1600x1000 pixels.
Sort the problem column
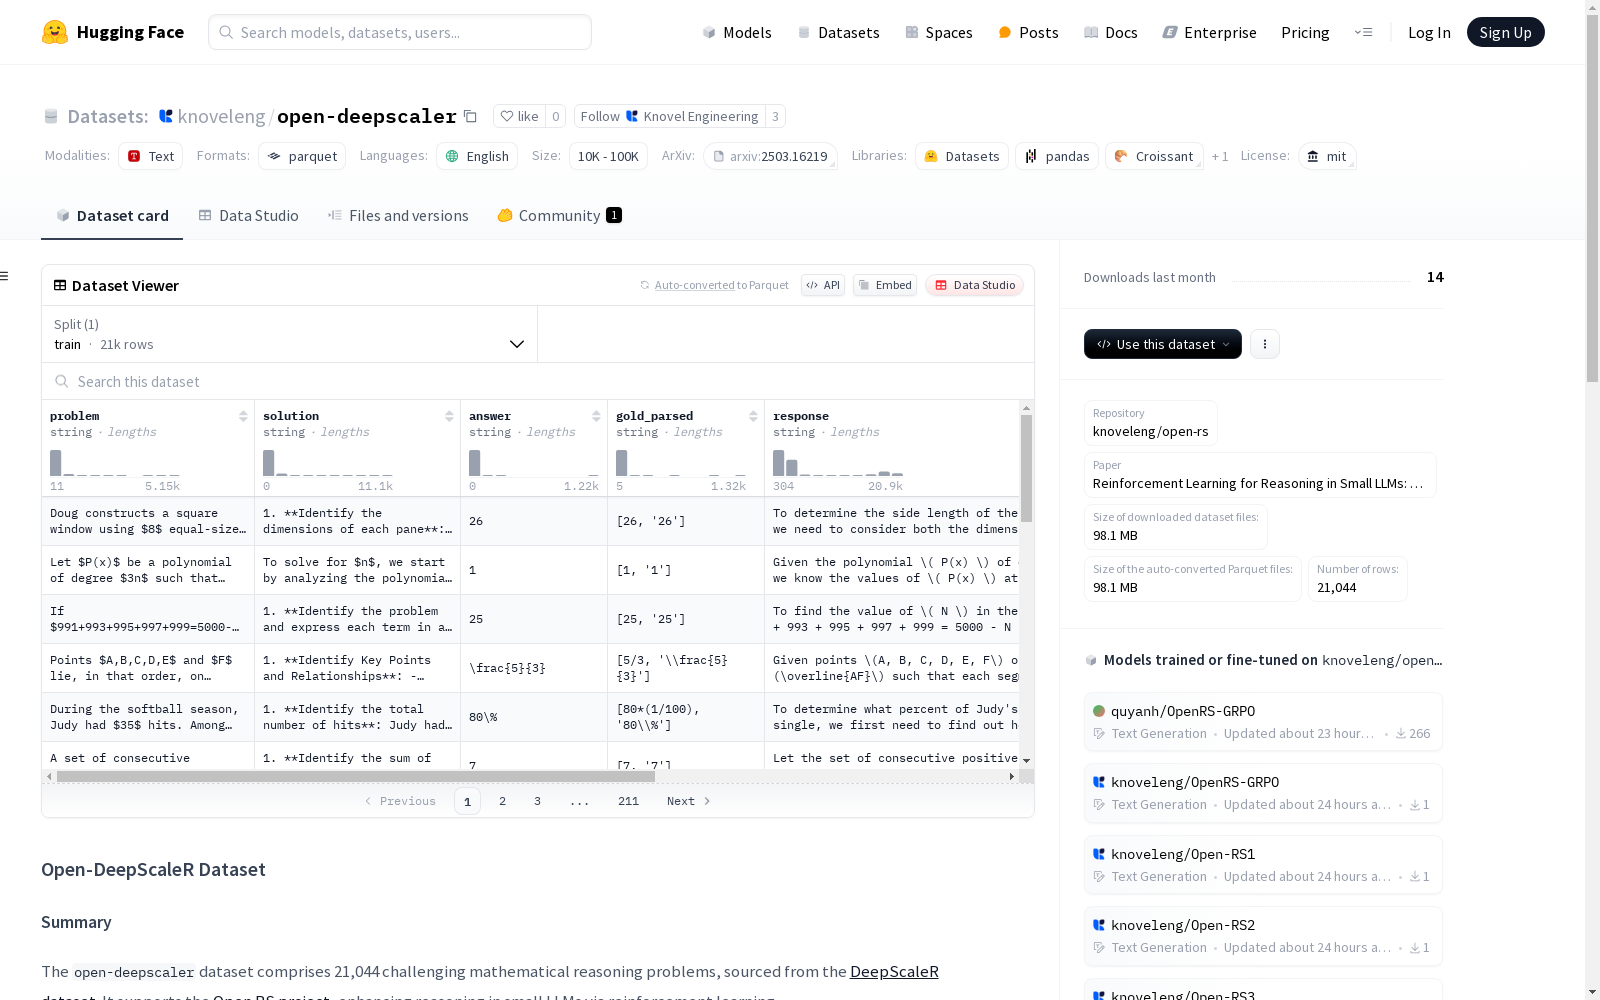coord(243,416)
